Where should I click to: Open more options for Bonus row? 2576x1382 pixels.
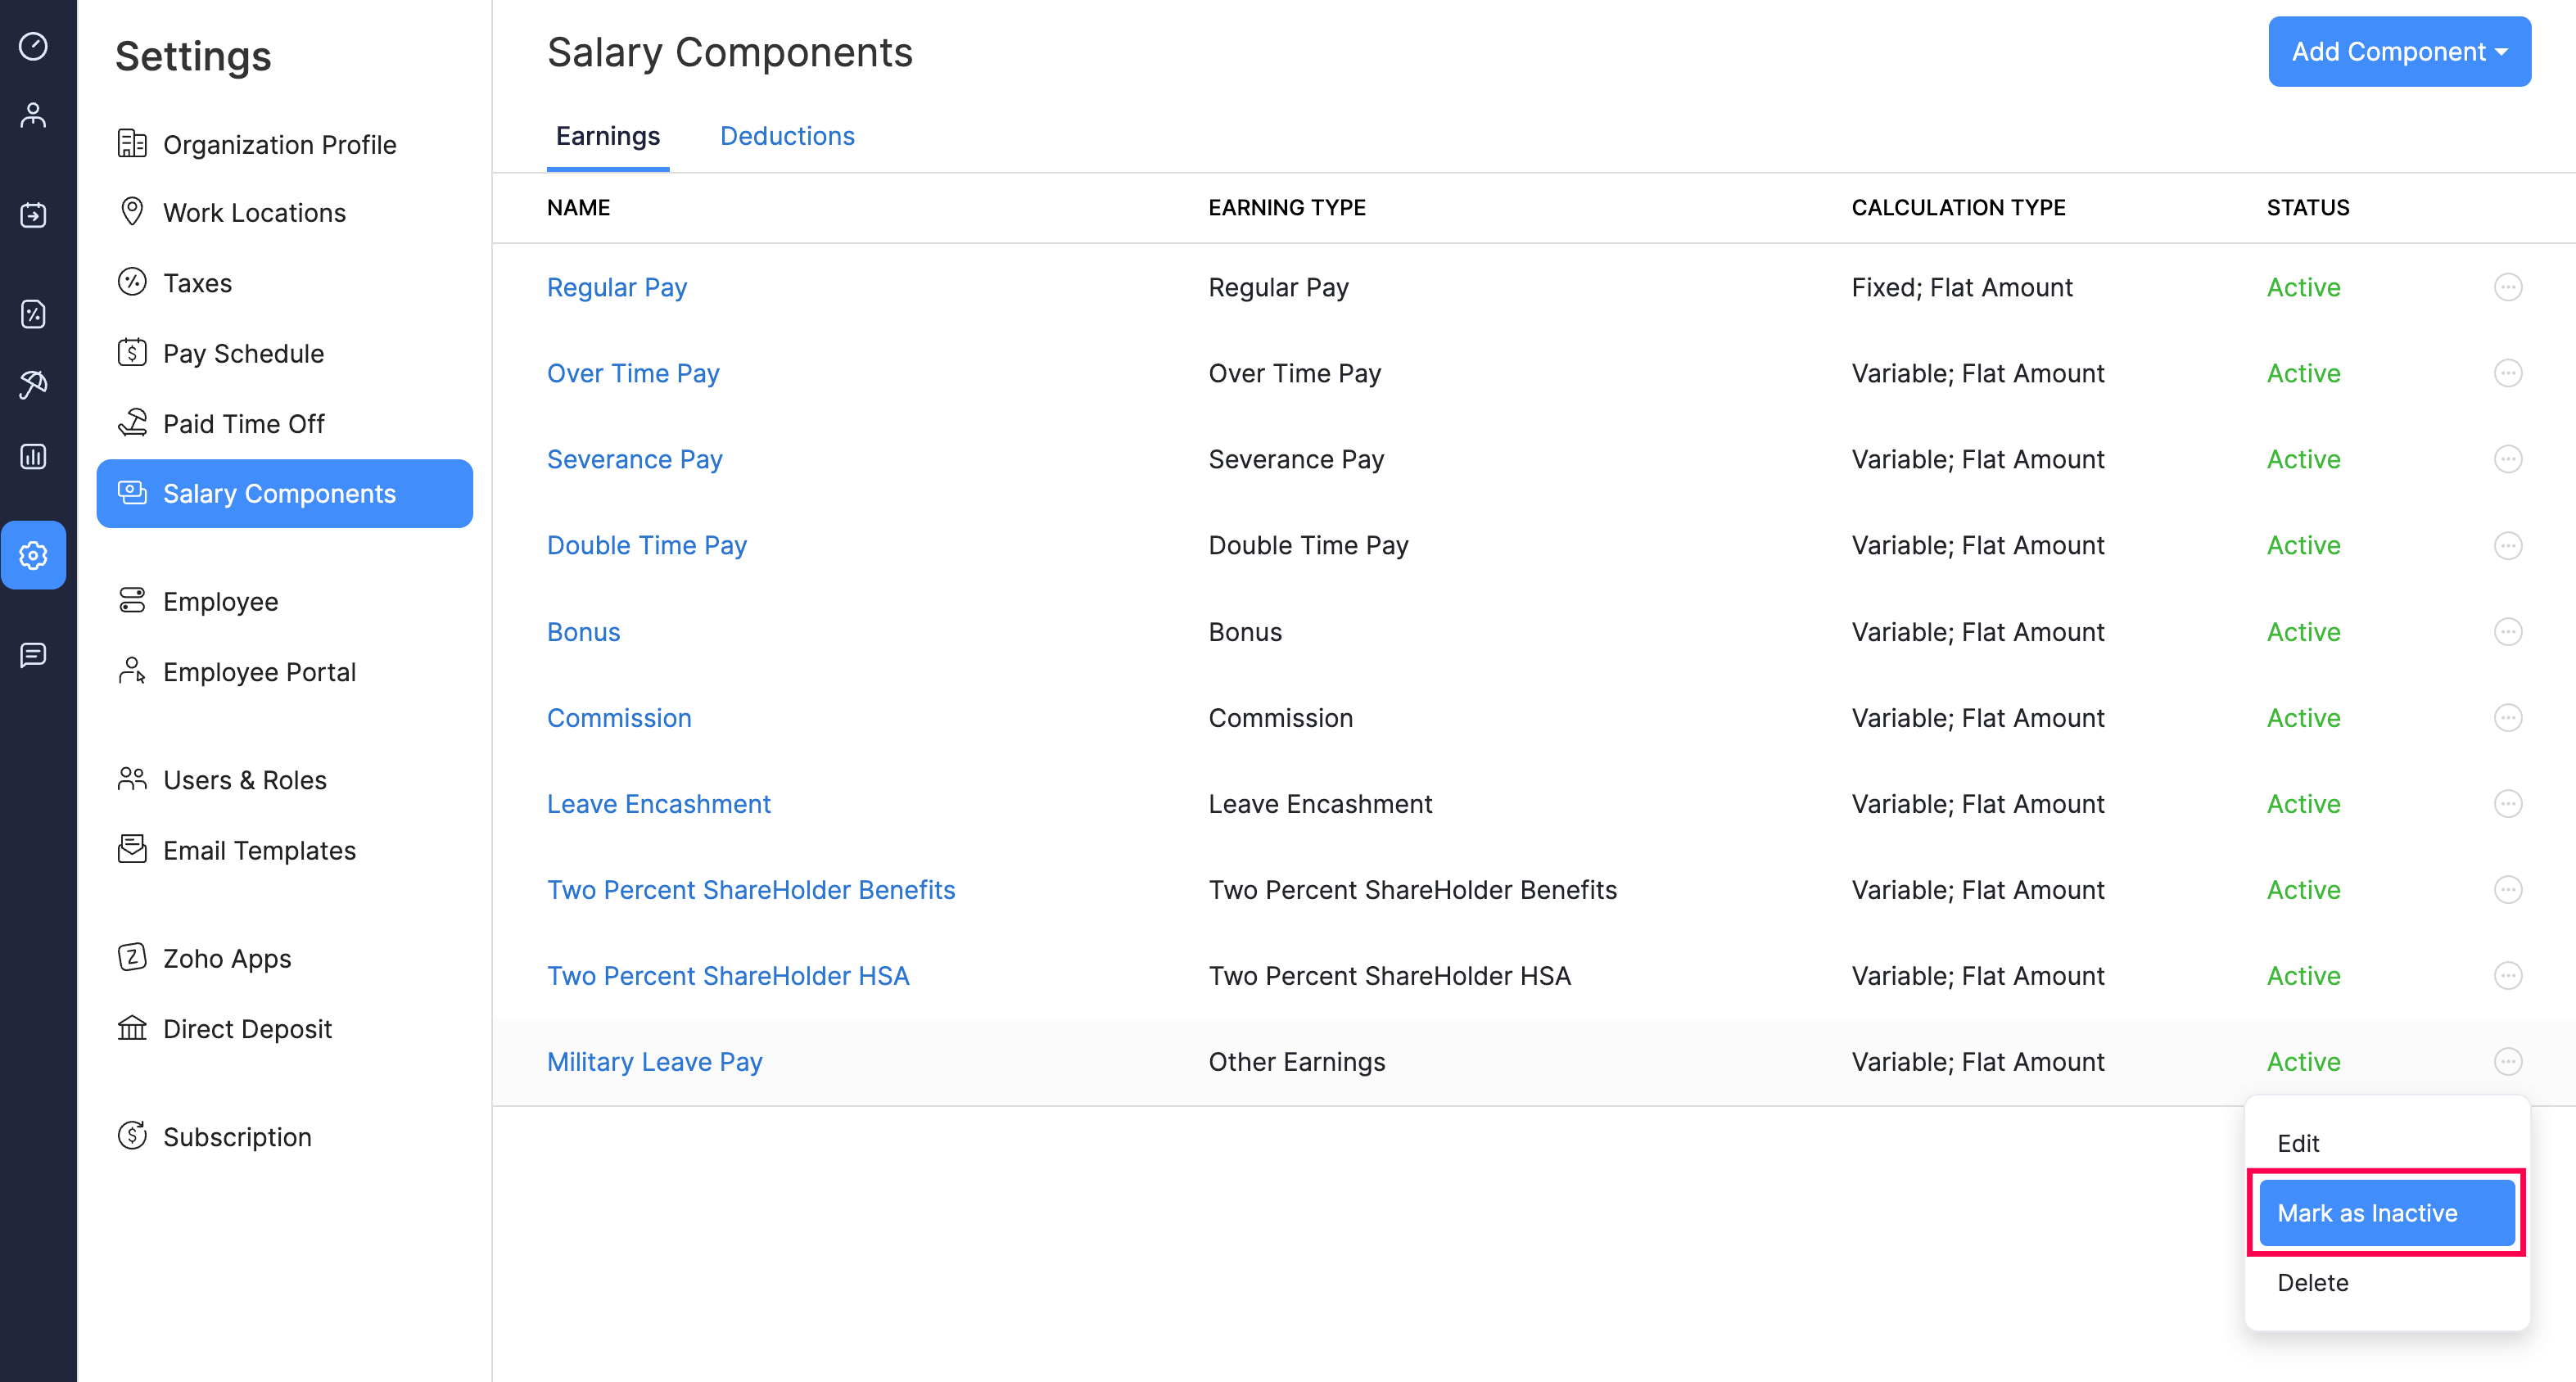(2507, 632)
